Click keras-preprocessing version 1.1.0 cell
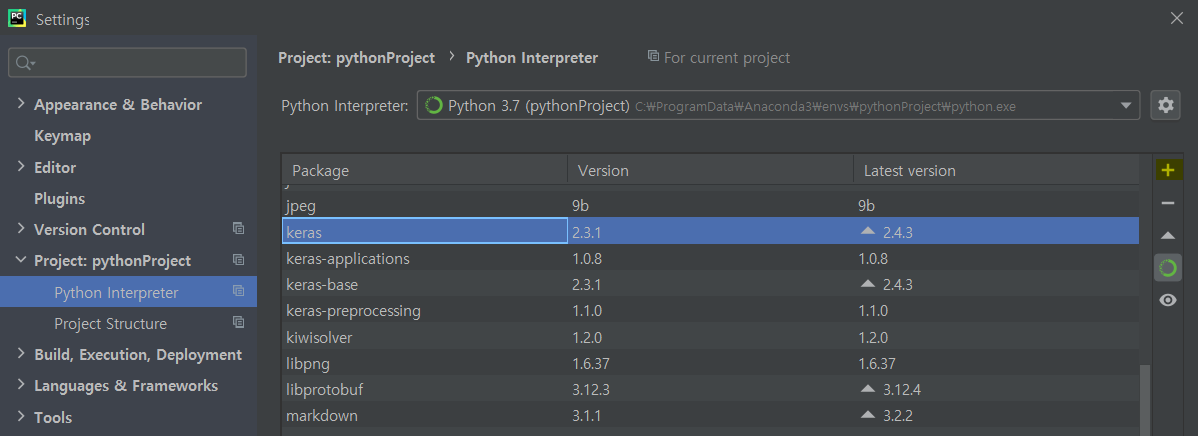 tap(587, 311)
